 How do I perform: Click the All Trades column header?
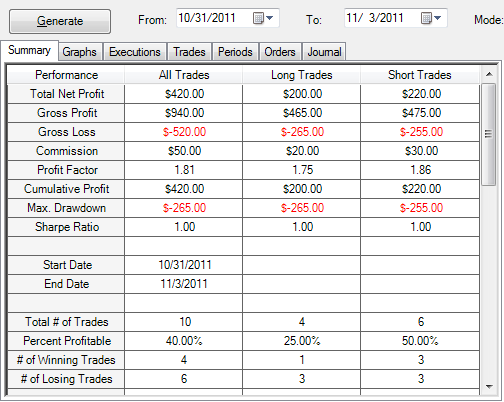pyautogui.click(x=184, y=75)
